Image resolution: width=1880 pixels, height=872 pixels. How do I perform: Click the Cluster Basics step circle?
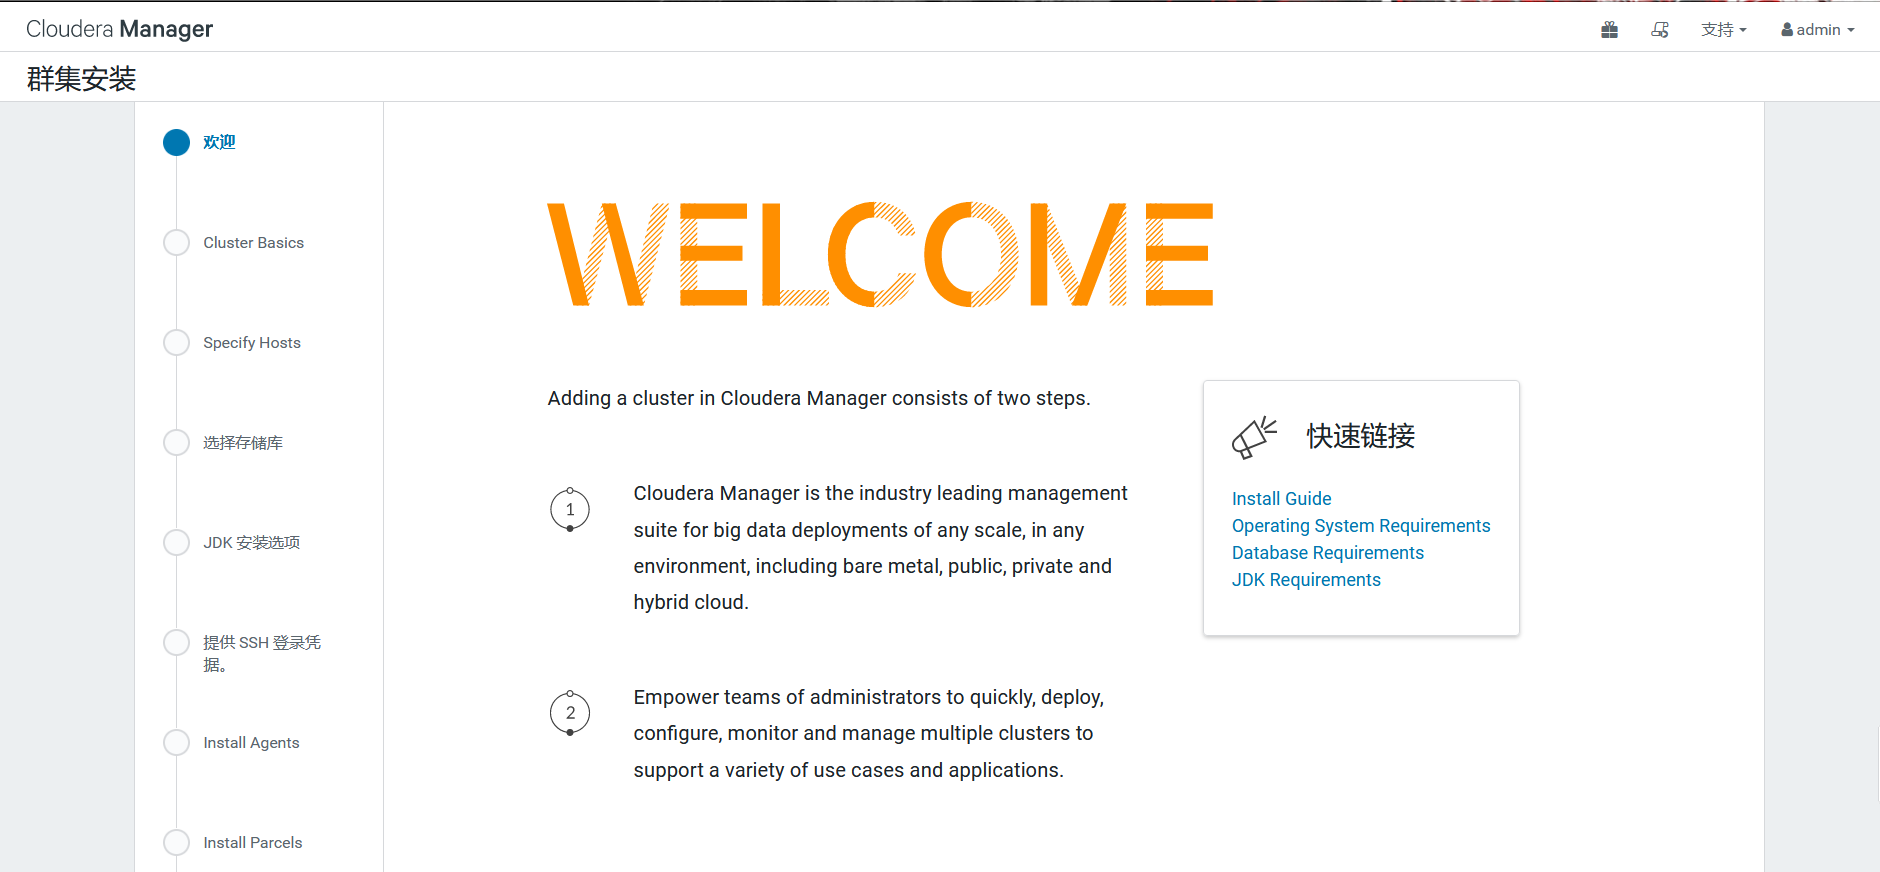[x=176, y=243]
